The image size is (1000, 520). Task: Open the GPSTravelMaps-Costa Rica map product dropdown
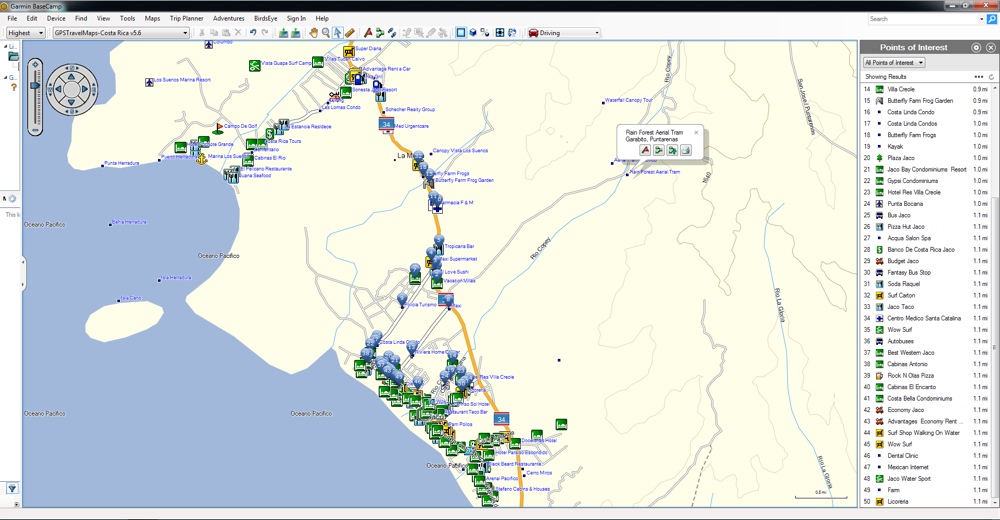[121, 33]
